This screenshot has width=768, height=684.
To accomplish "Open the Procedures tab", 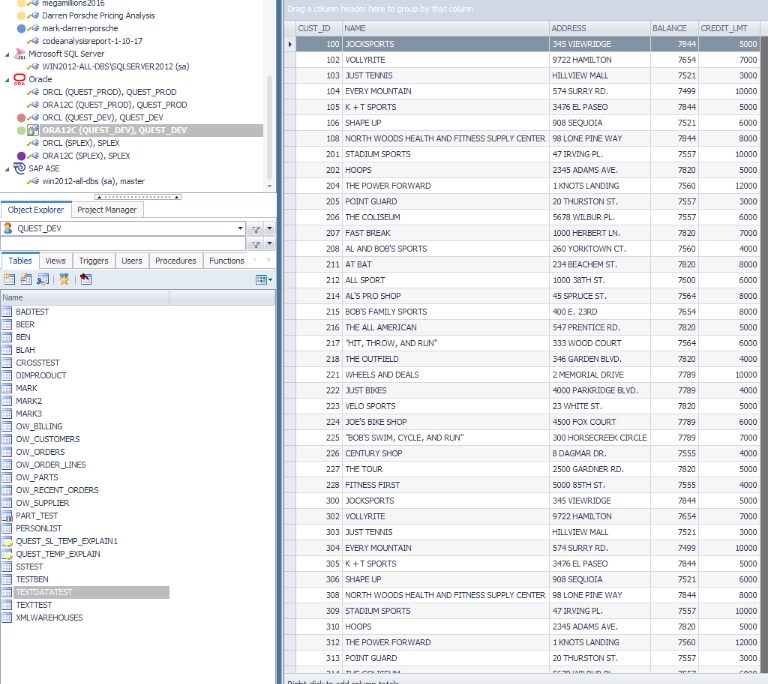I will (x=175, y=261).
